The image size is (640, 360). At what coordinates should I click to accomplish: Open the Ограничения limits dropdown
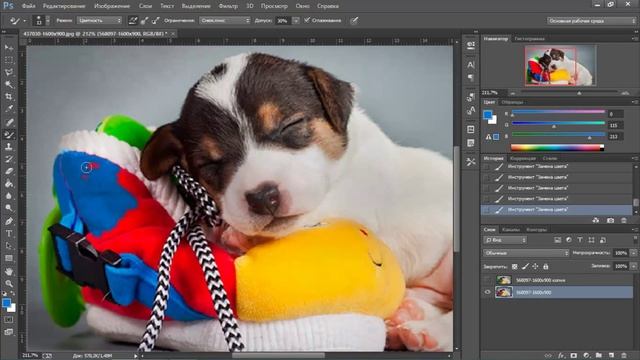[x=224, y=20]
